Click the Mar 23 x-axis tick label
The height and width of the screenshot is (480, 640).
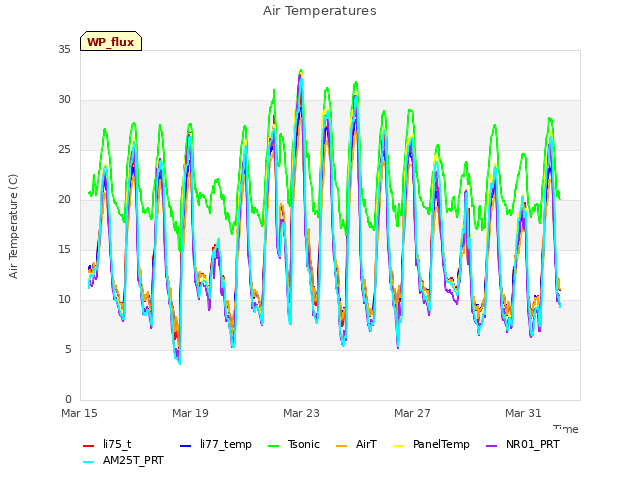pyautogui.click(x=301, y=413)
